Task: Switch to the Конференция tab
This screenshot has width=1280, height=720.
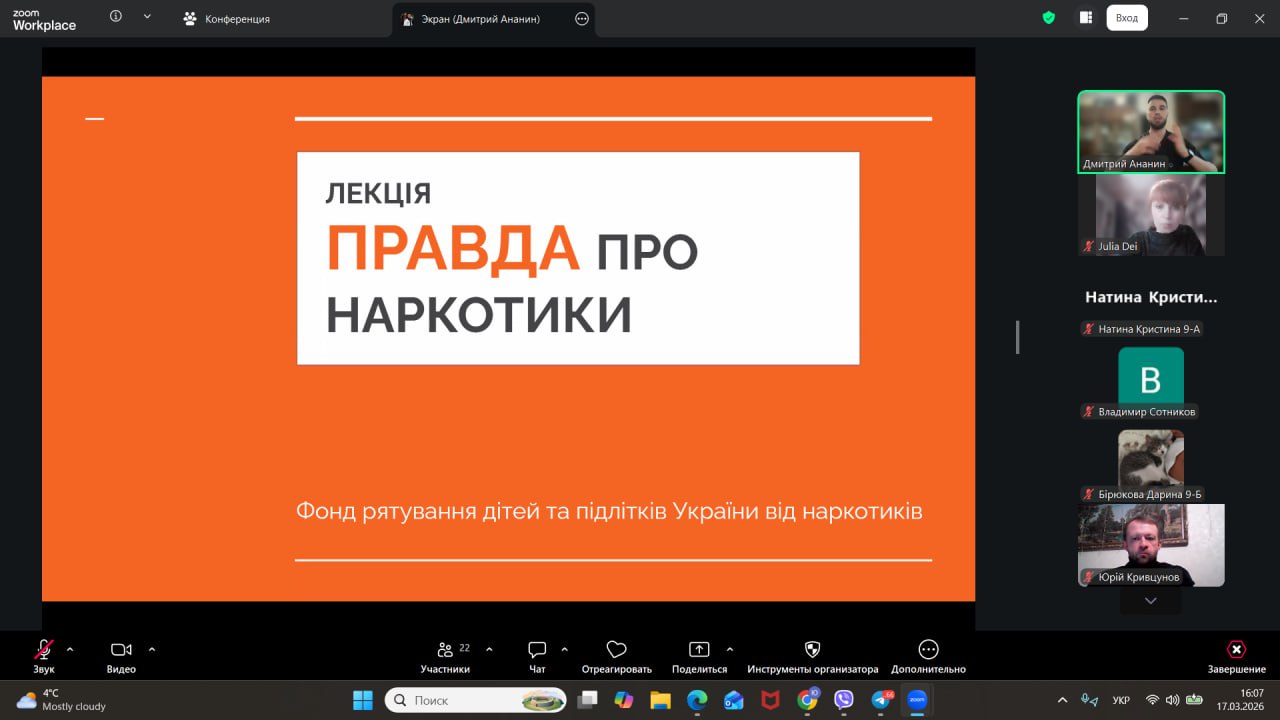Action: coord(227,19)
